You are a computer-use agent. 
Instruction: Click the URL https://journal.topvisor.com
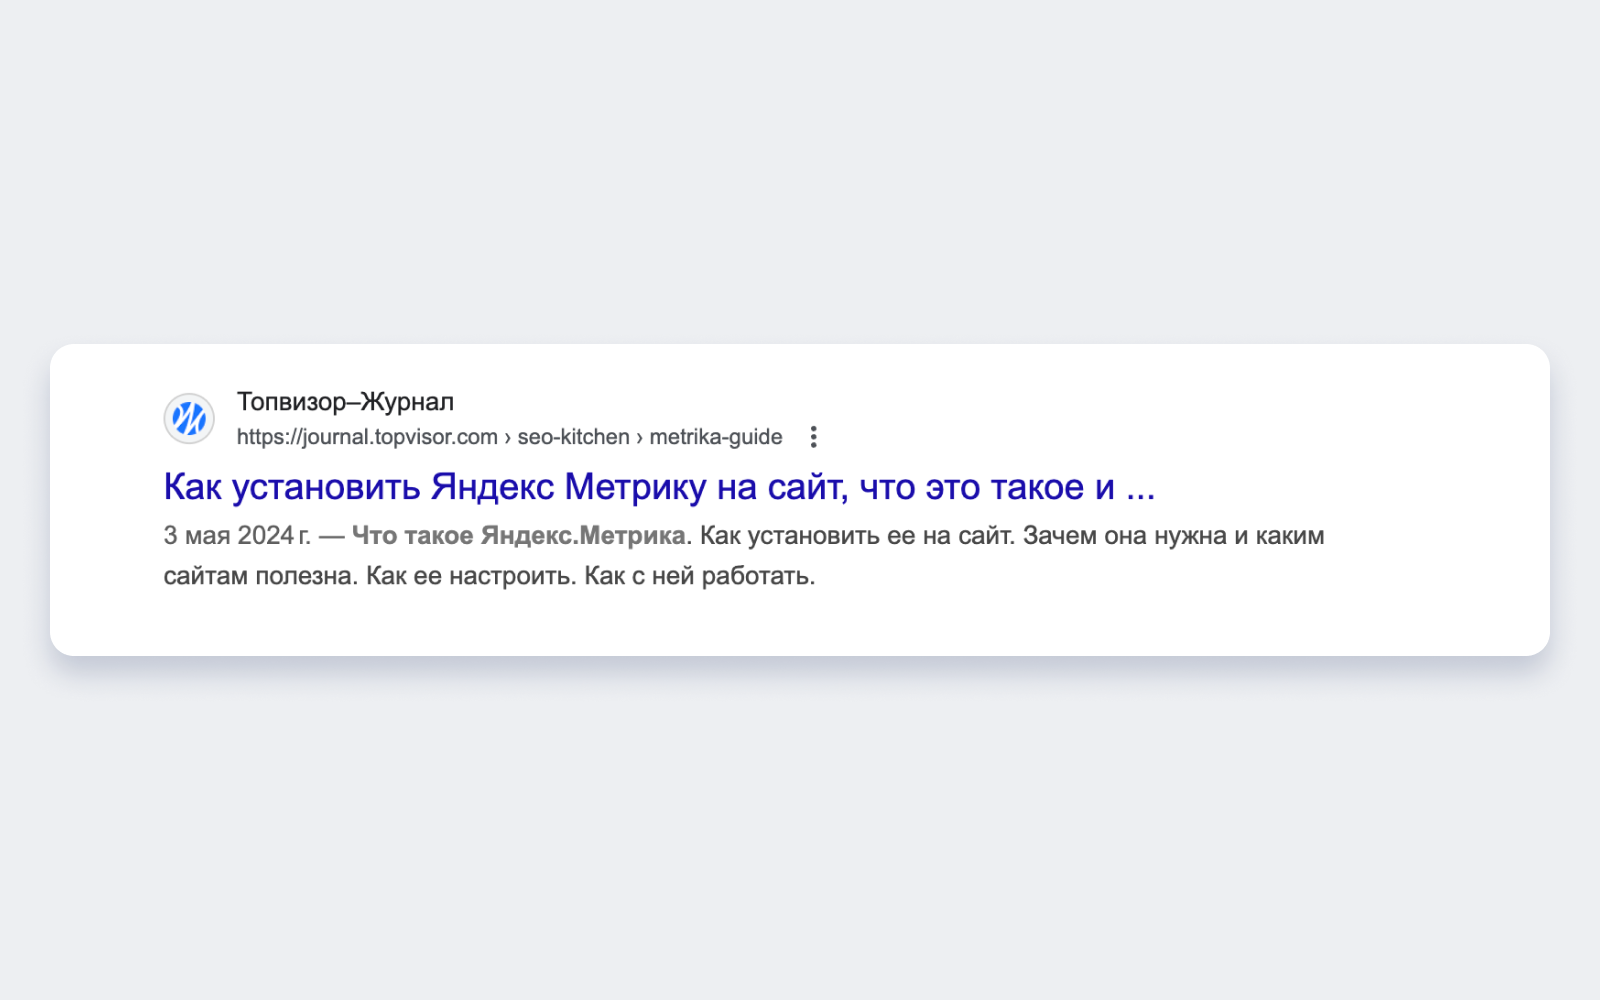click(366, 436)
